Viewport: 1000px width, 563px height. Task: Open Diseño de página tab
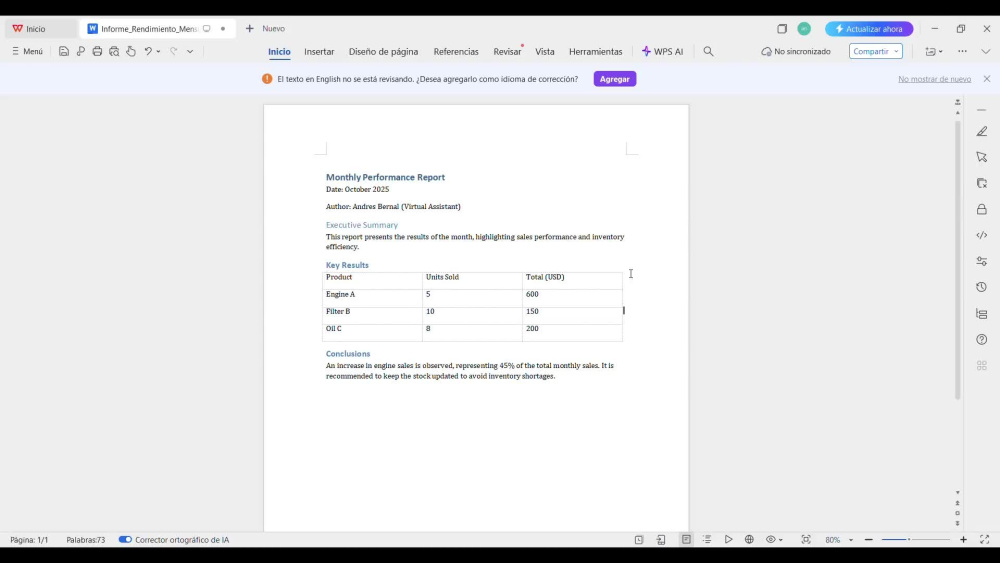[x=383, y=52]
